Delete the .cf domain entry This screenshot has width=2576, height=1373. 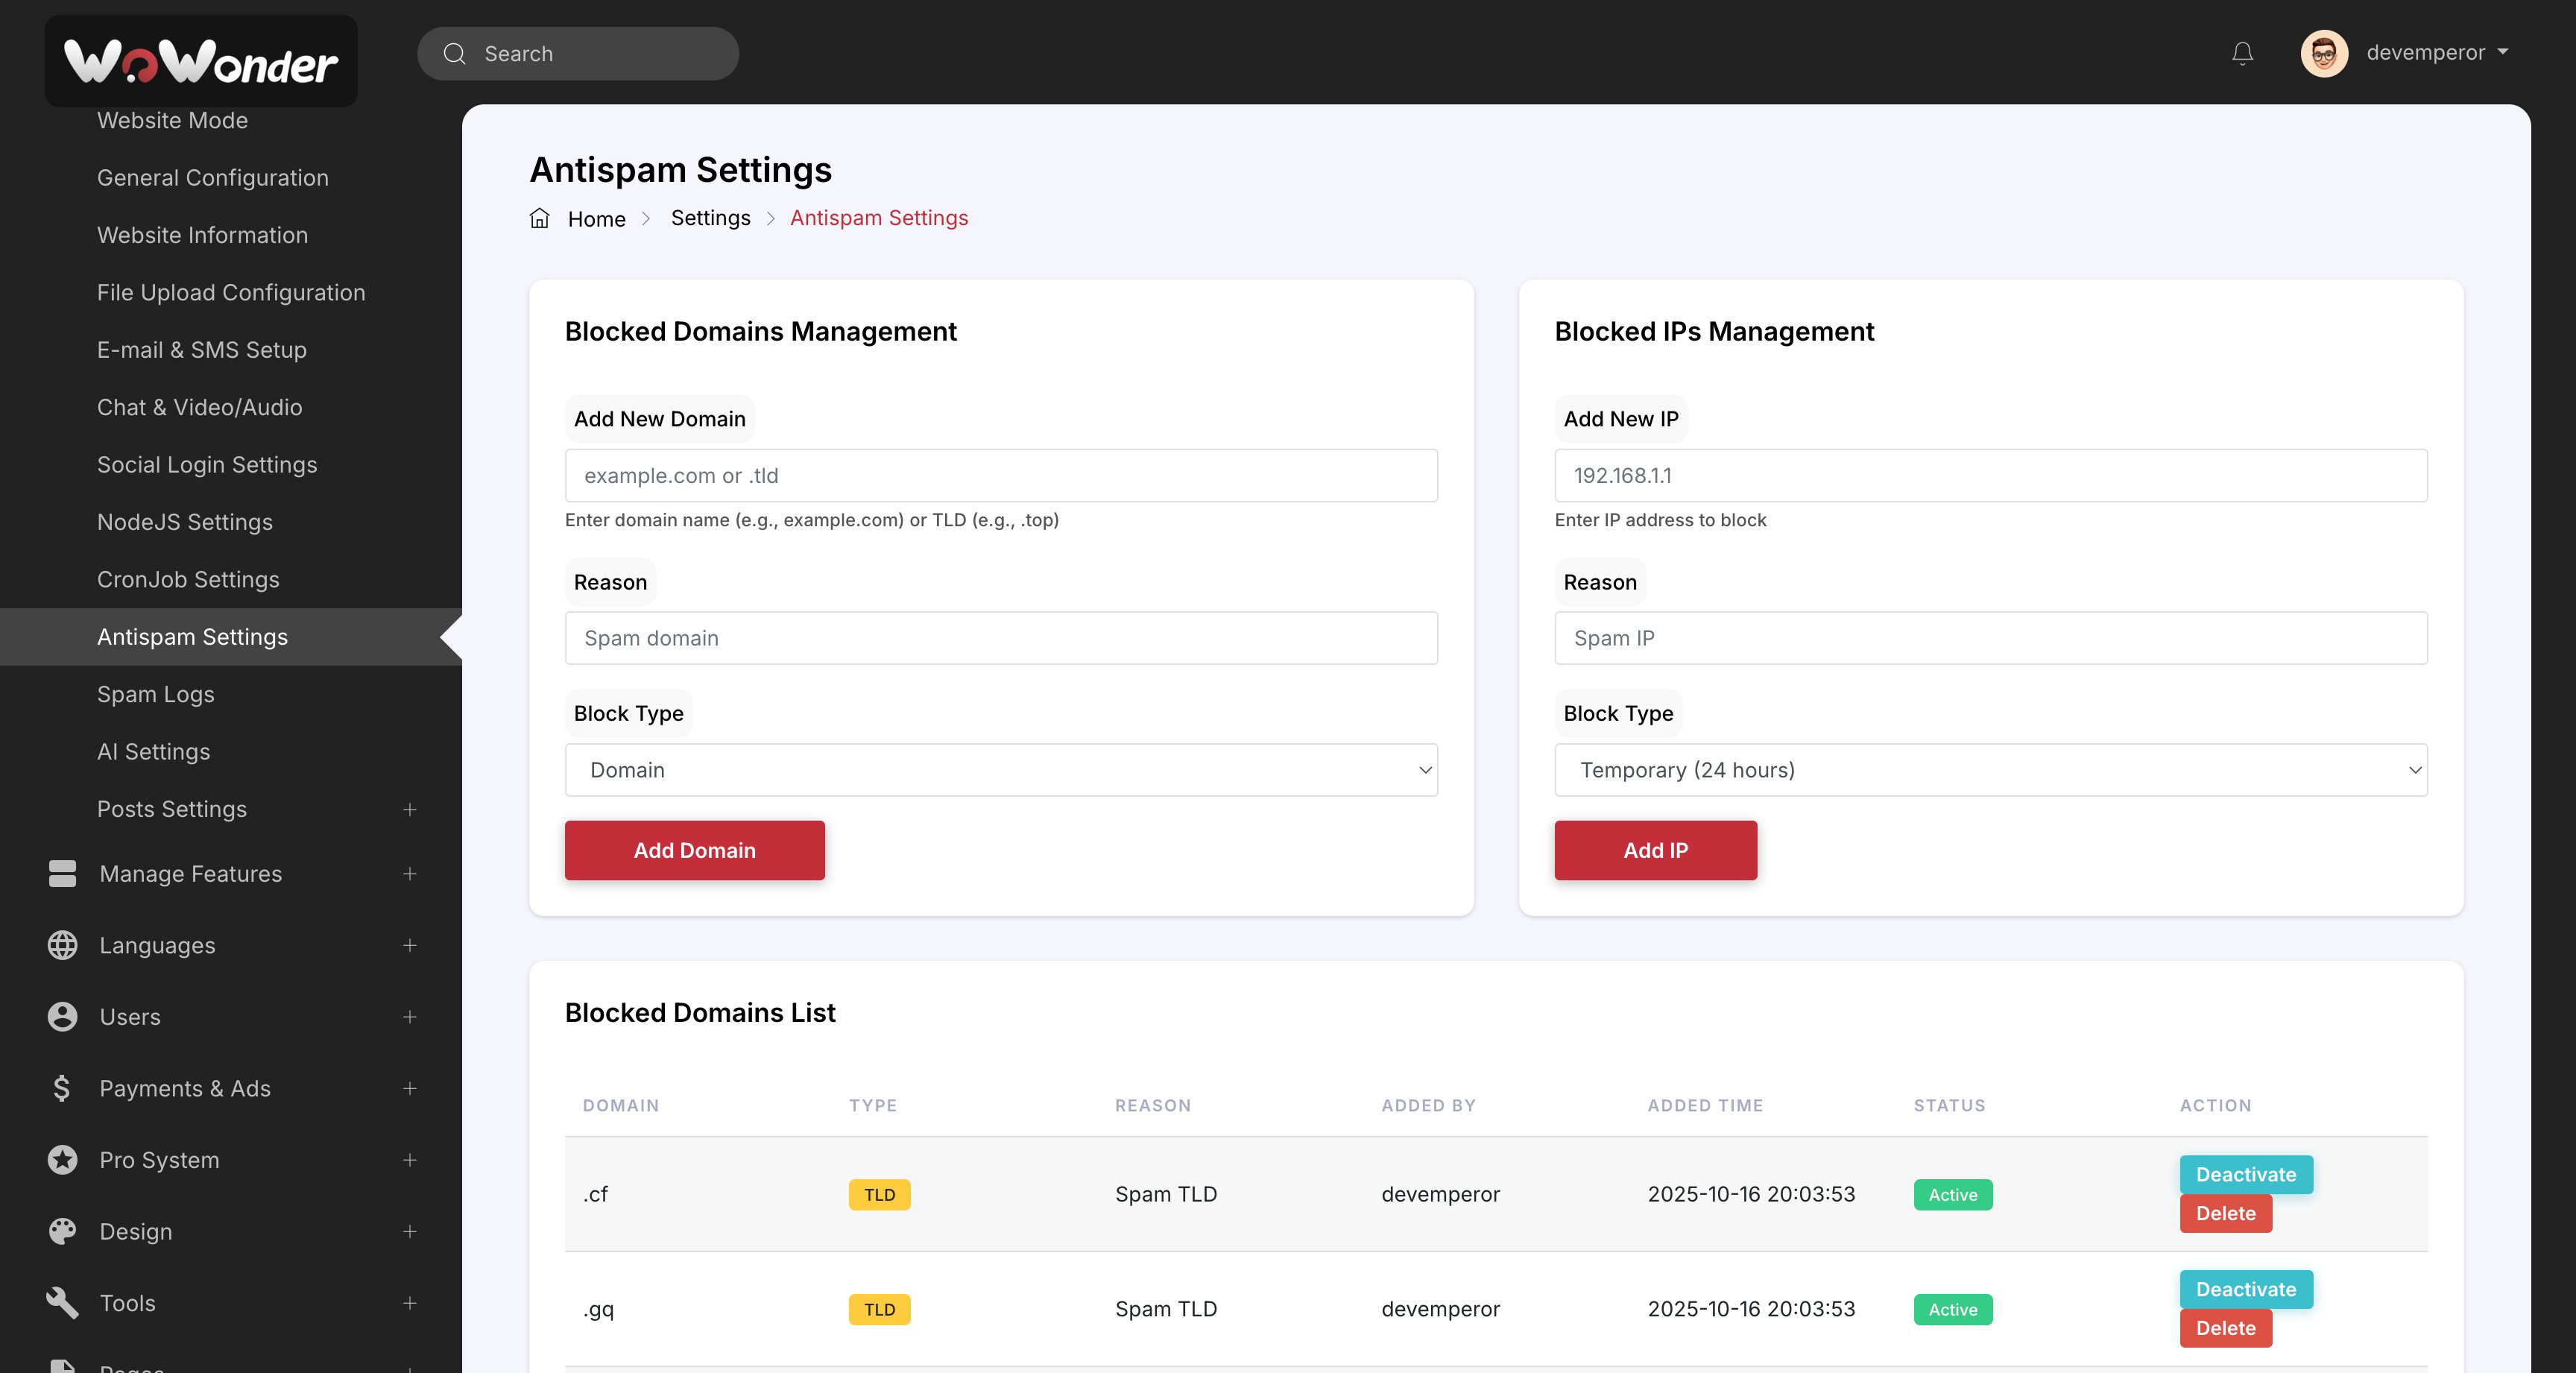click(x=2225, y=1213)
